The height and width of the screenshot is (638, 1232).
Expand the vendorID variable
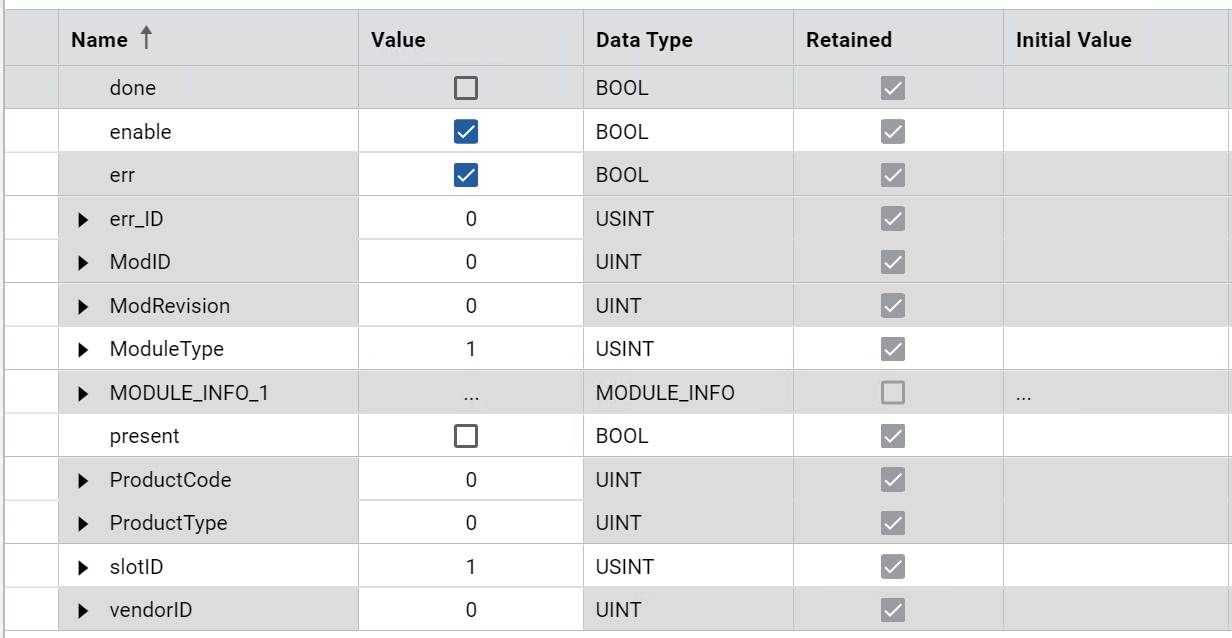84,611
